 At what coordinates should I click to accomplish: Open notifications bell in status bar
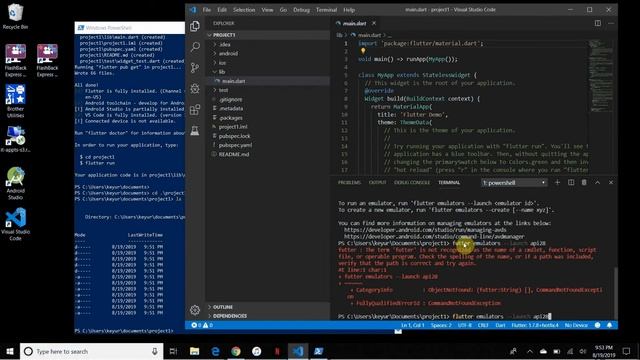tap(609, 325)
